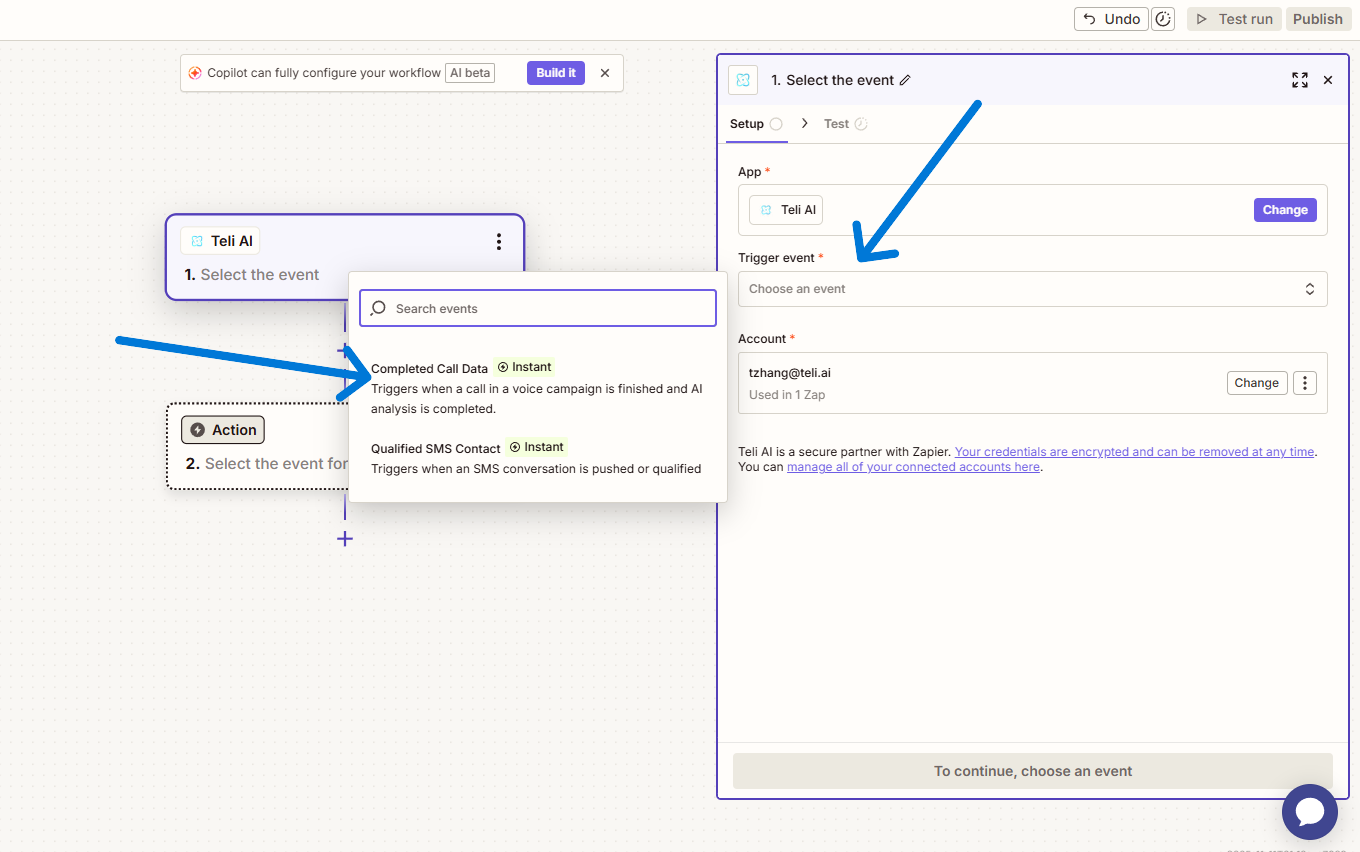
Task: Click the search magnifier icon
Action: pos(378,308)
